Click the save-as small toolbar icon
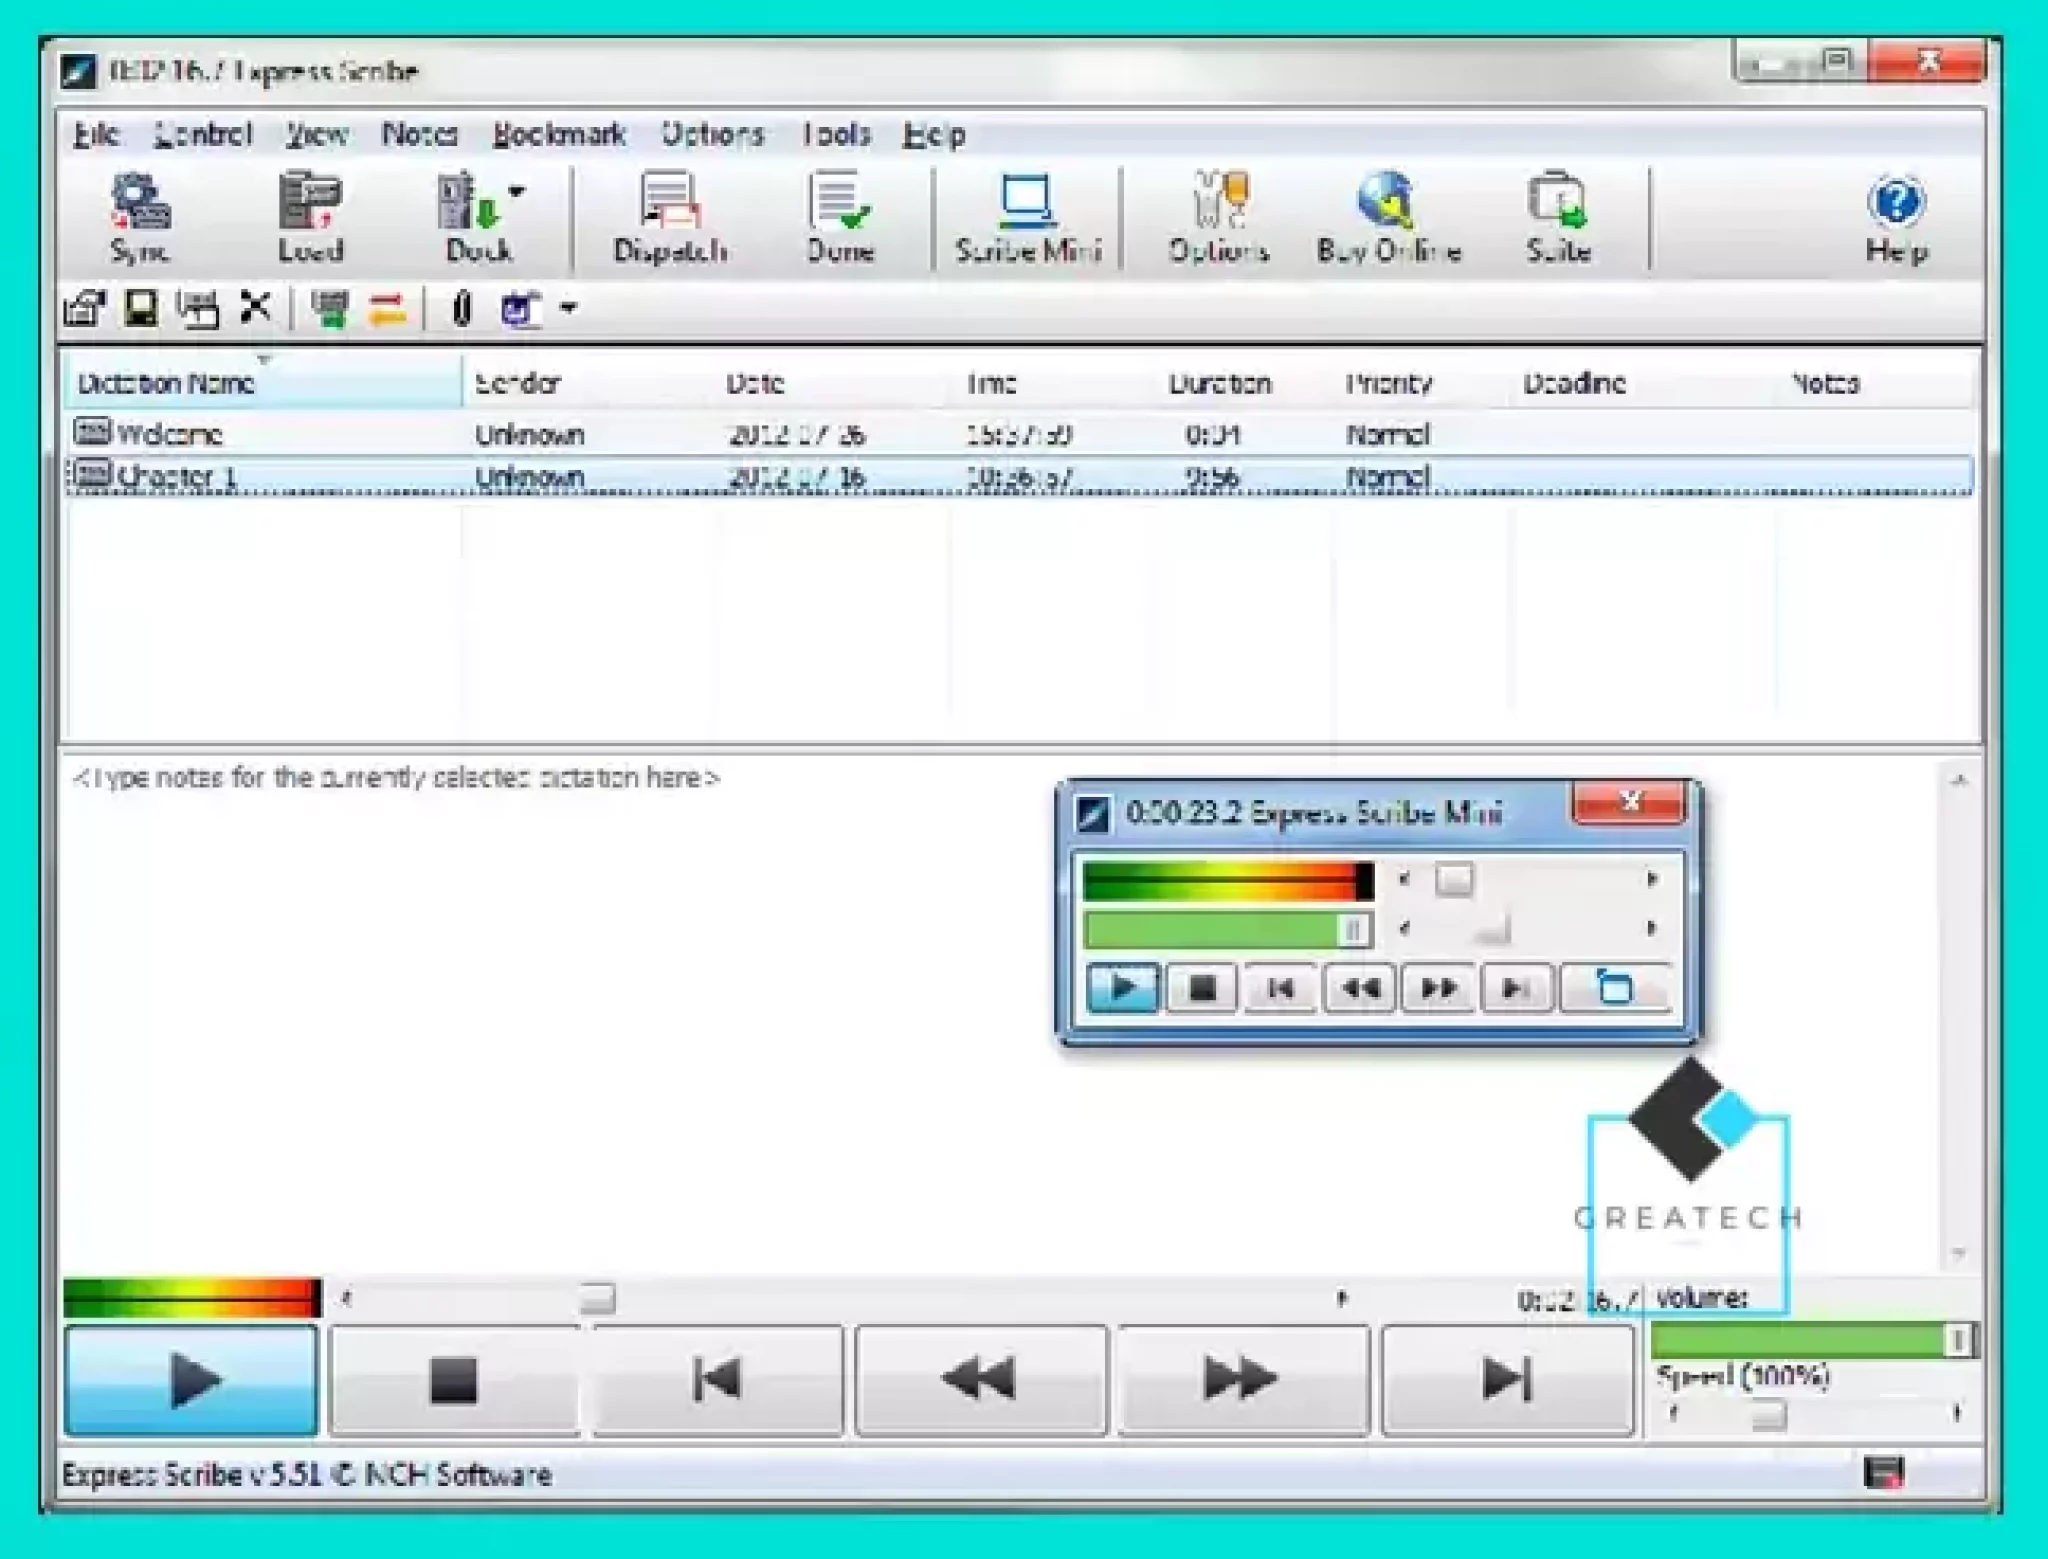2048x1559 pixels. [x=198, y=308]
